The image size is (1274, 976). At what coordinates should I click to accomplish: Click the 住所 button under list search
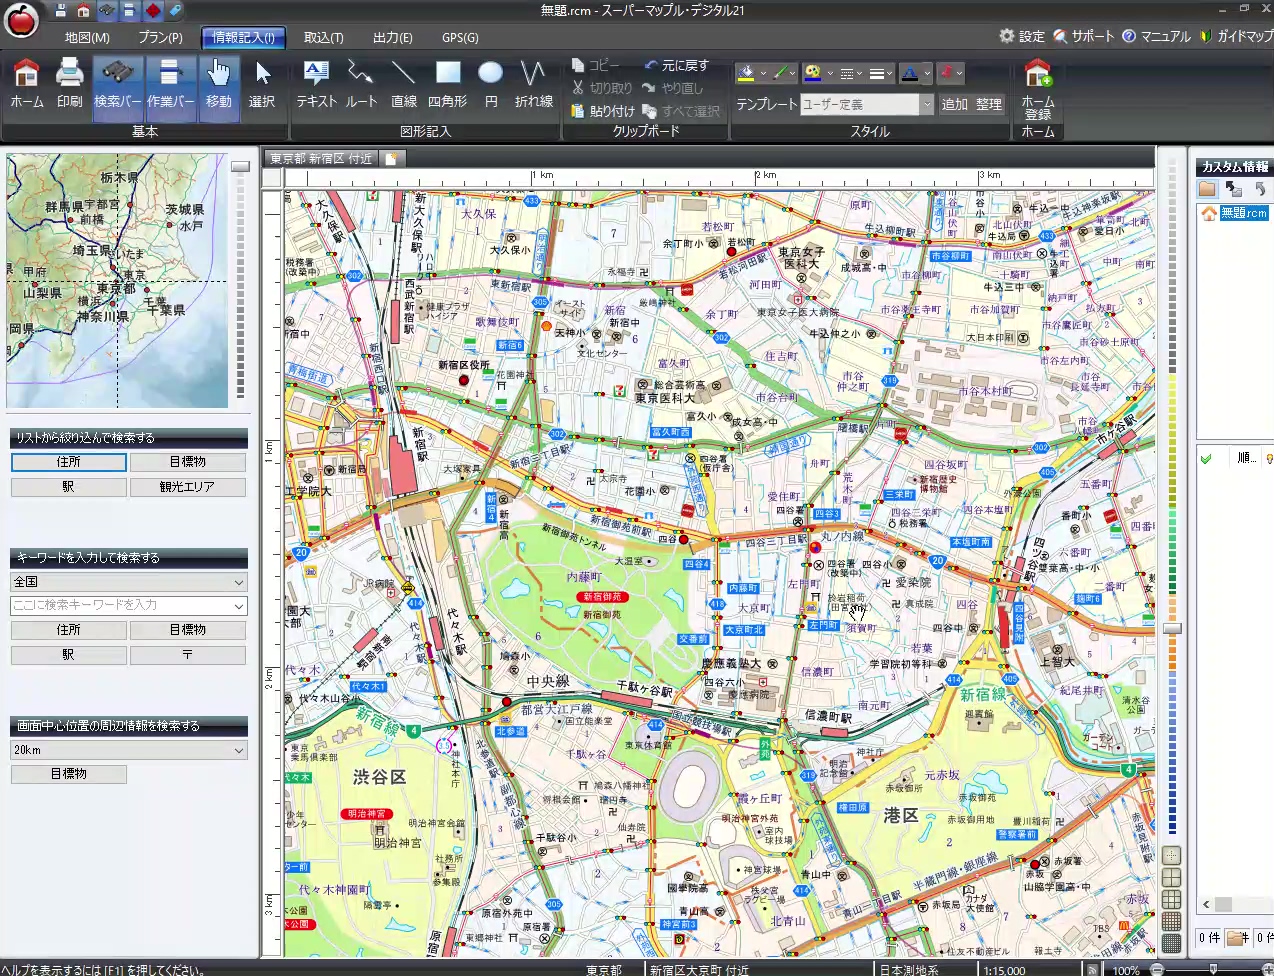tap(69, 462)
